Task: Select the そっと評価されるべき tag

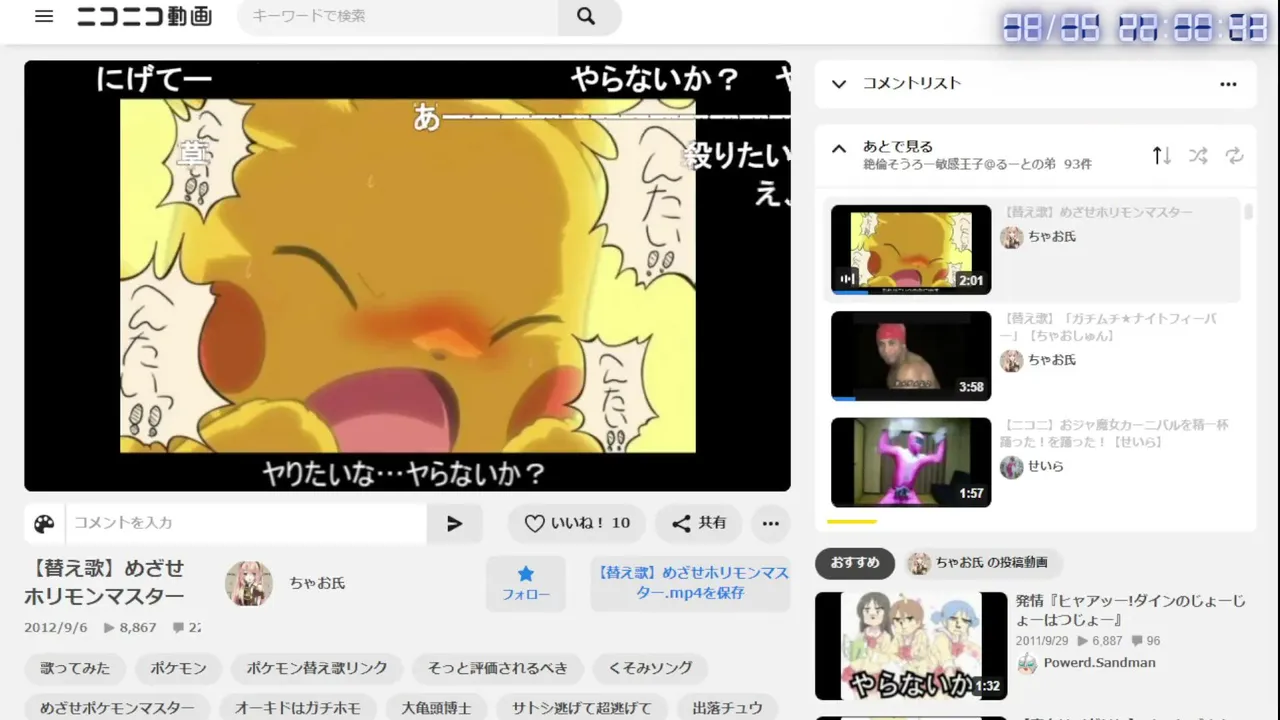Action: pyautogui.click(x=497, y=668)
